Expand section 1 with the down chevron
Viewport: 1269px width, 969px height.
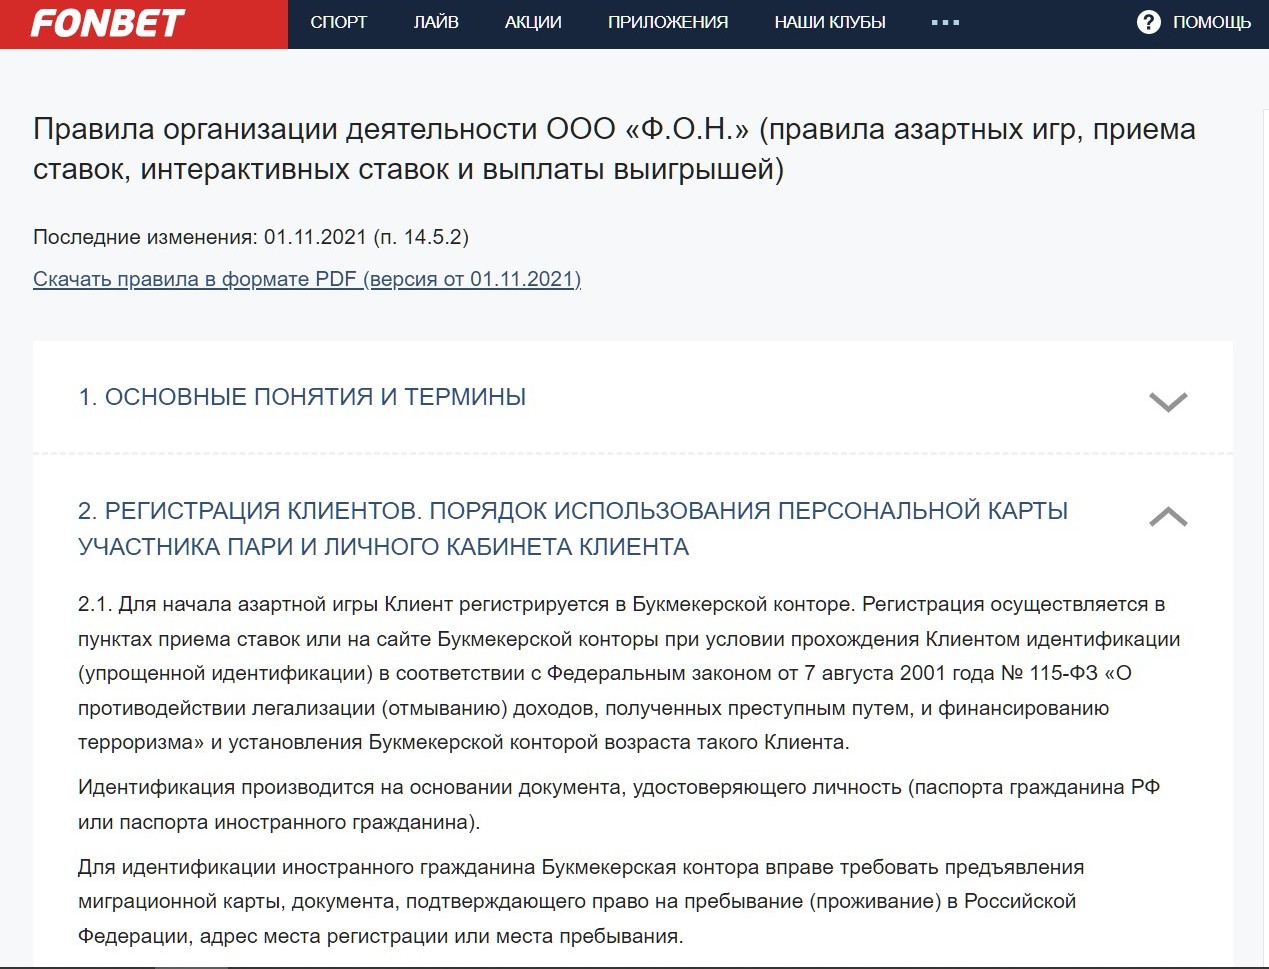point(1168,401)
